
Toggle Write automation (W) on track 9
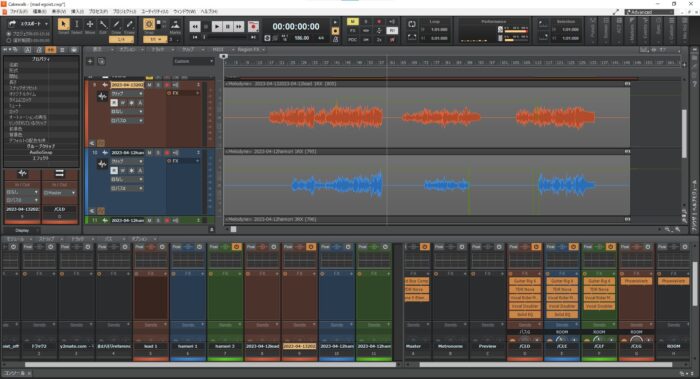point(123,103)
